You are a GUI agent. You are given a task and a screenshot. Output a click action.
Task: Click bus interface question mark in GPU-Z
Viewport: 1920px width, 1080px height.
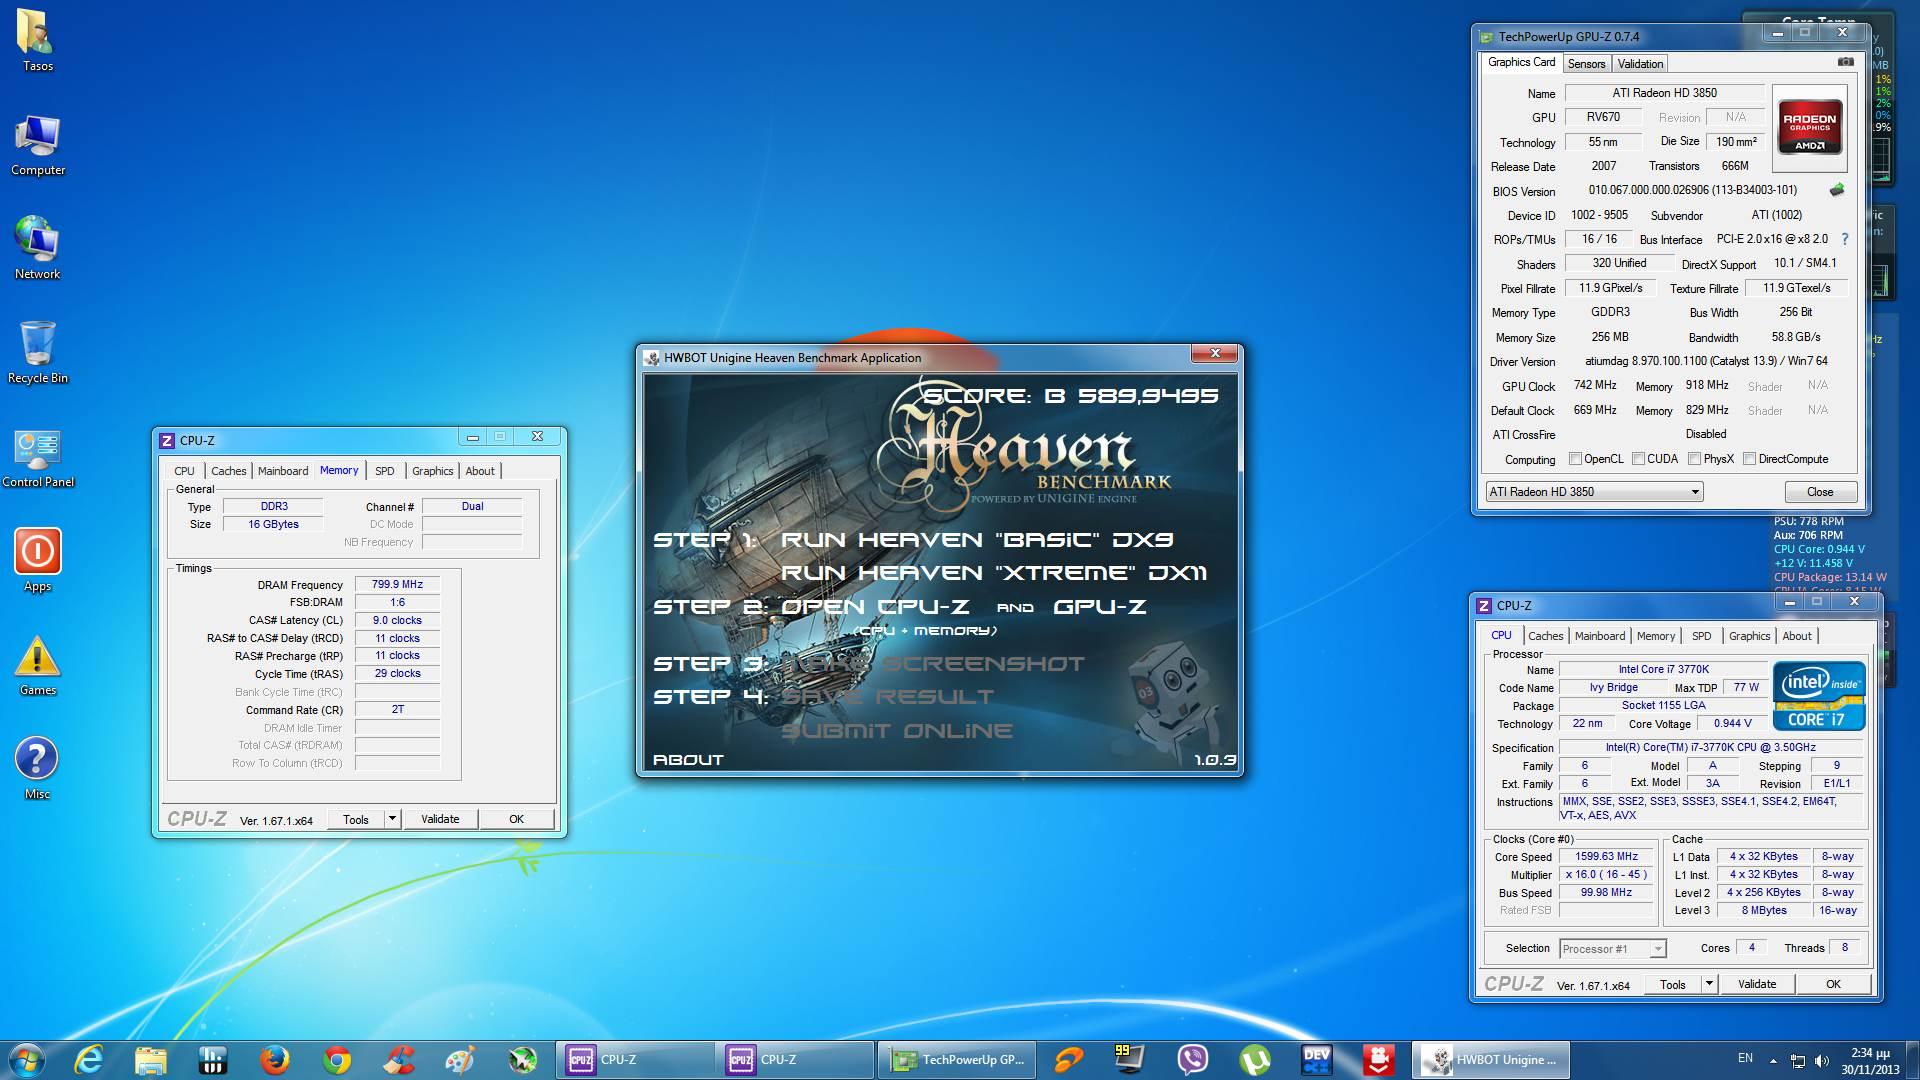pos(1845,239)
